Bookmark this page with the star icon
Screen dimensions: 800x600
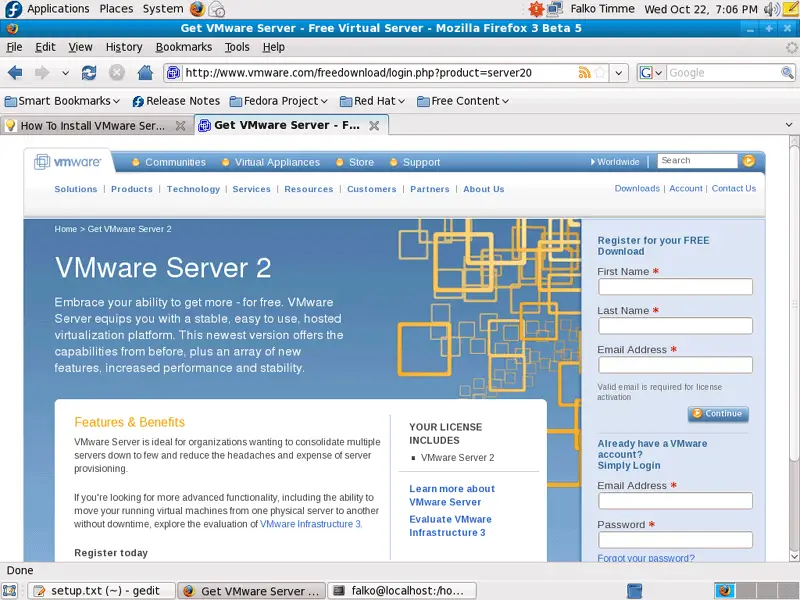(x=600, y=73)
